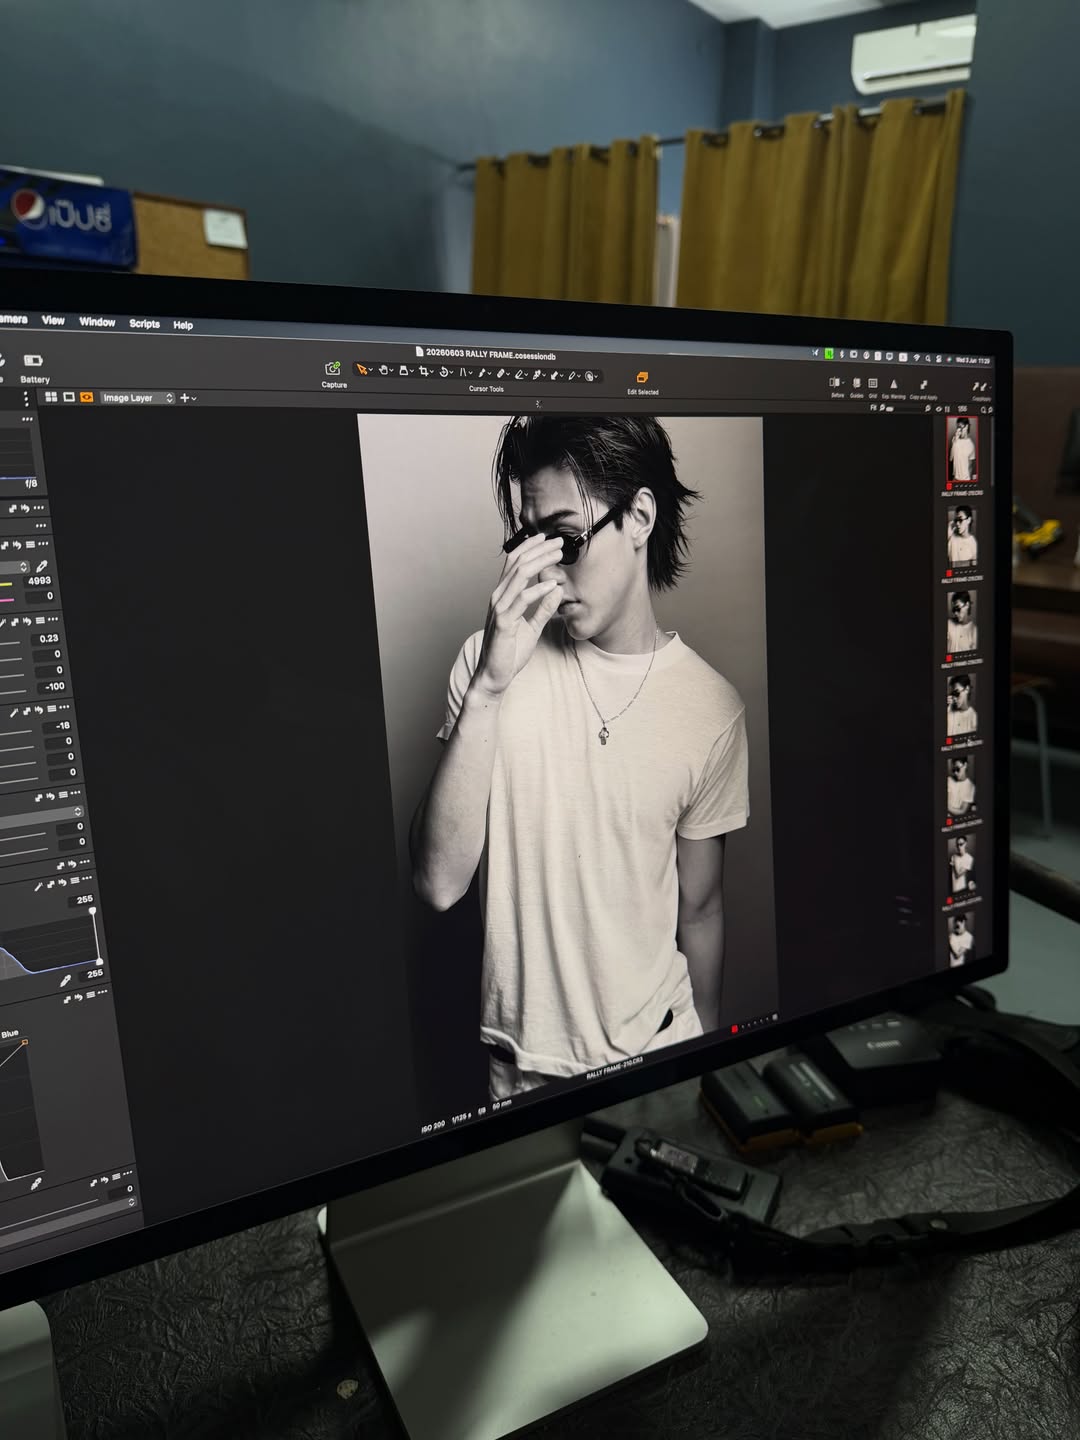Click the Kelvin value field 4993
The height and width of the screenshot is (1440, 1080).
tap(40, 581)
